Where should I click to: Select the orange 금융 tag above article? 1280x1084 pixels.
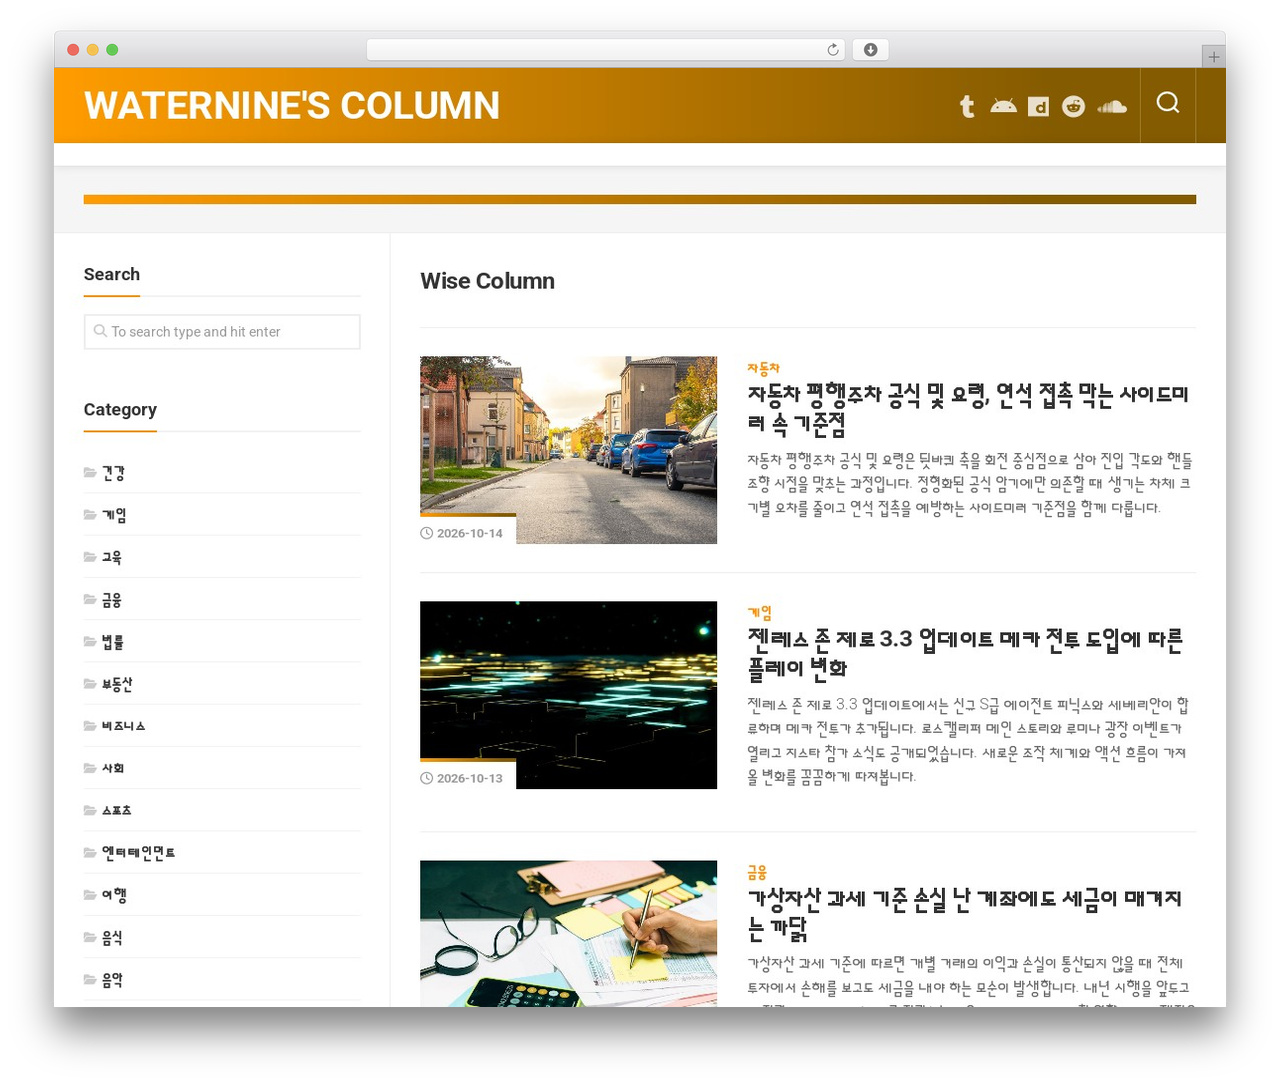[757, 873]
